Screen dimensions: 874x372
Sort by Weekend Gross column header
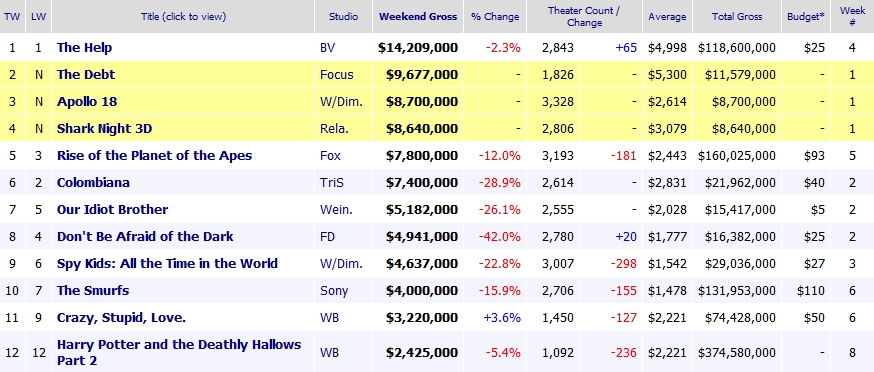point(418,17)
